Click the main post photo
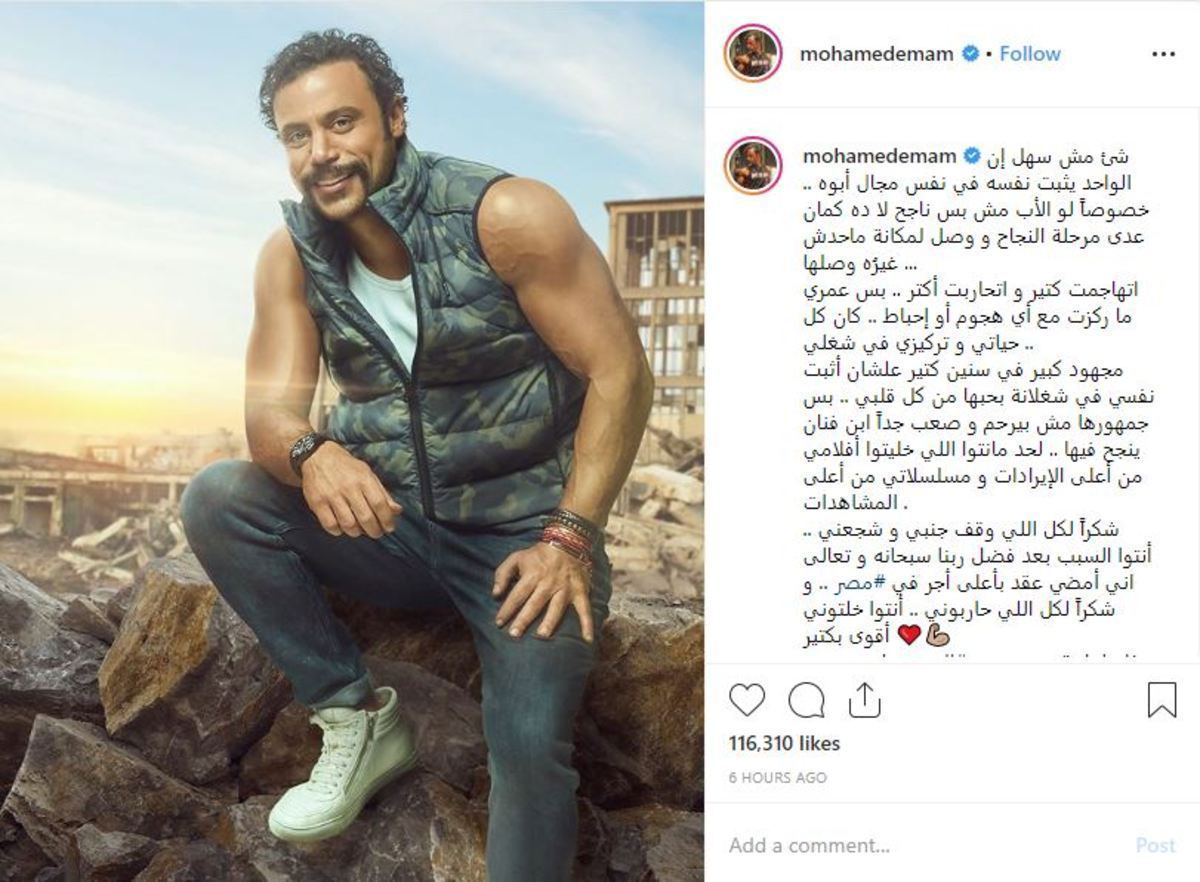 pos(352,441)
